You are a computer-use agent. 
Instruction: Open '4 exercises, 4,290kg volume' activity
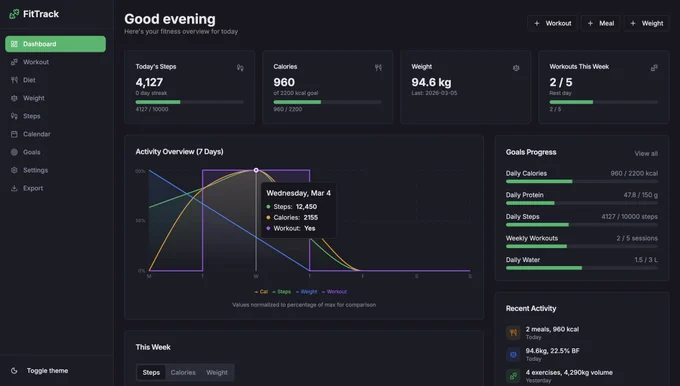tap(569, 373)
